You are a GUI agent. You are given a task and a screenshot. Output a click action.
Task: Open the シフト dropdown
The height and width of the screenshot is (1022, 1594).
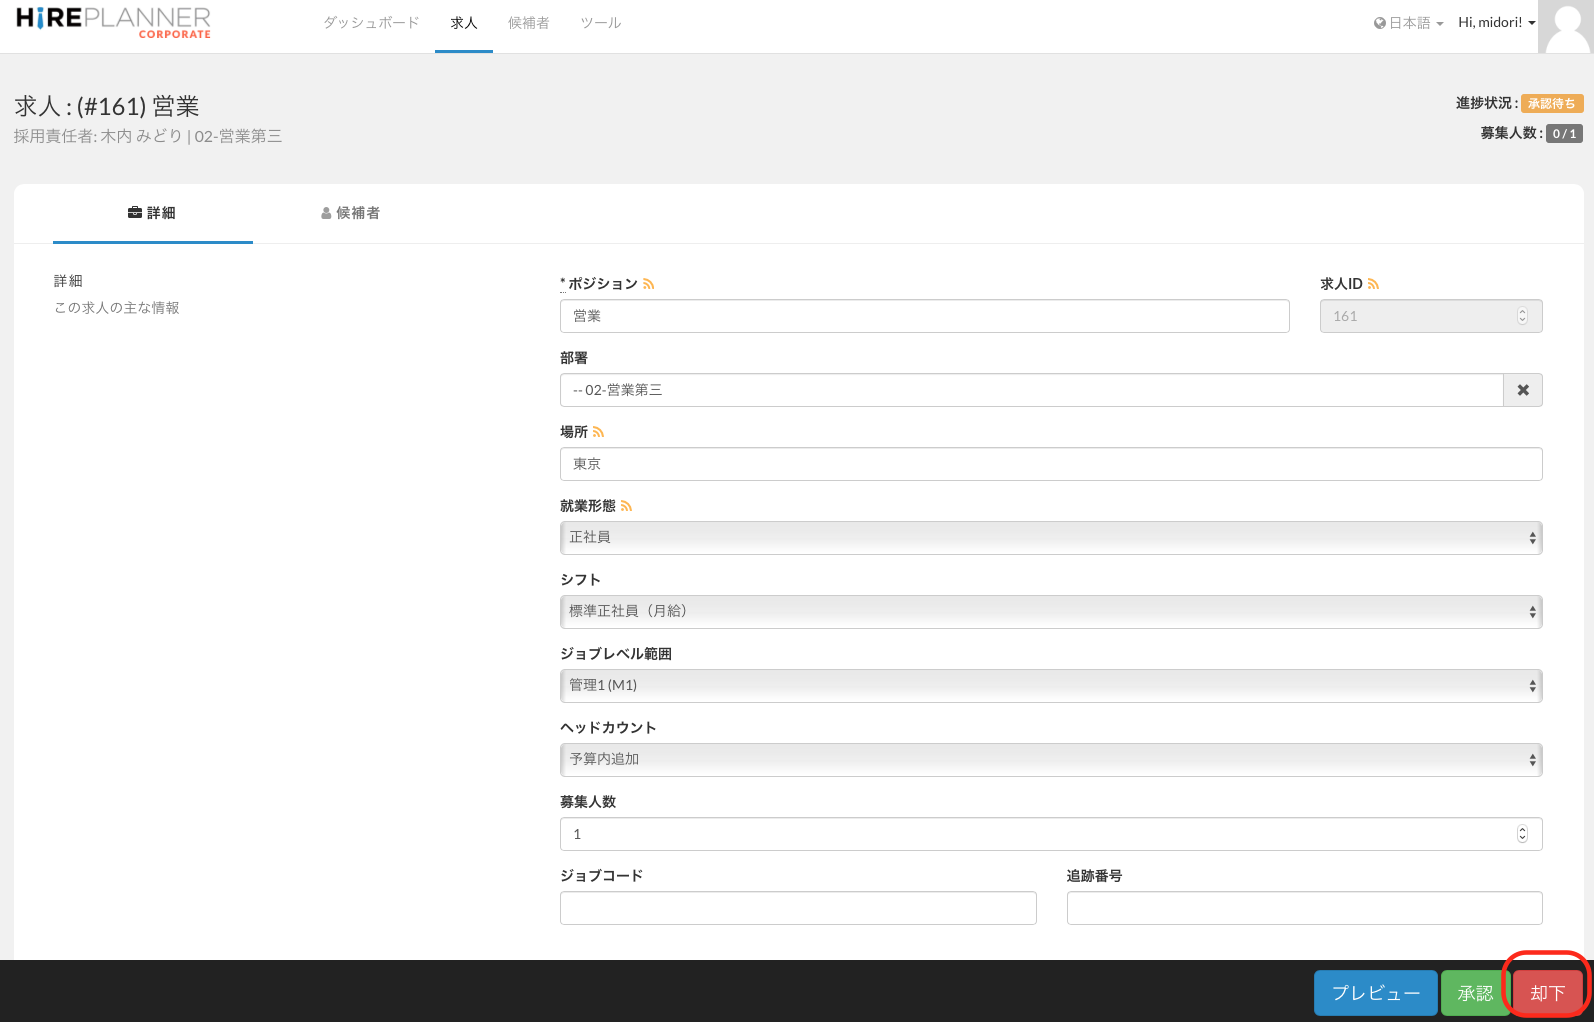click(x=1050, y=612)
